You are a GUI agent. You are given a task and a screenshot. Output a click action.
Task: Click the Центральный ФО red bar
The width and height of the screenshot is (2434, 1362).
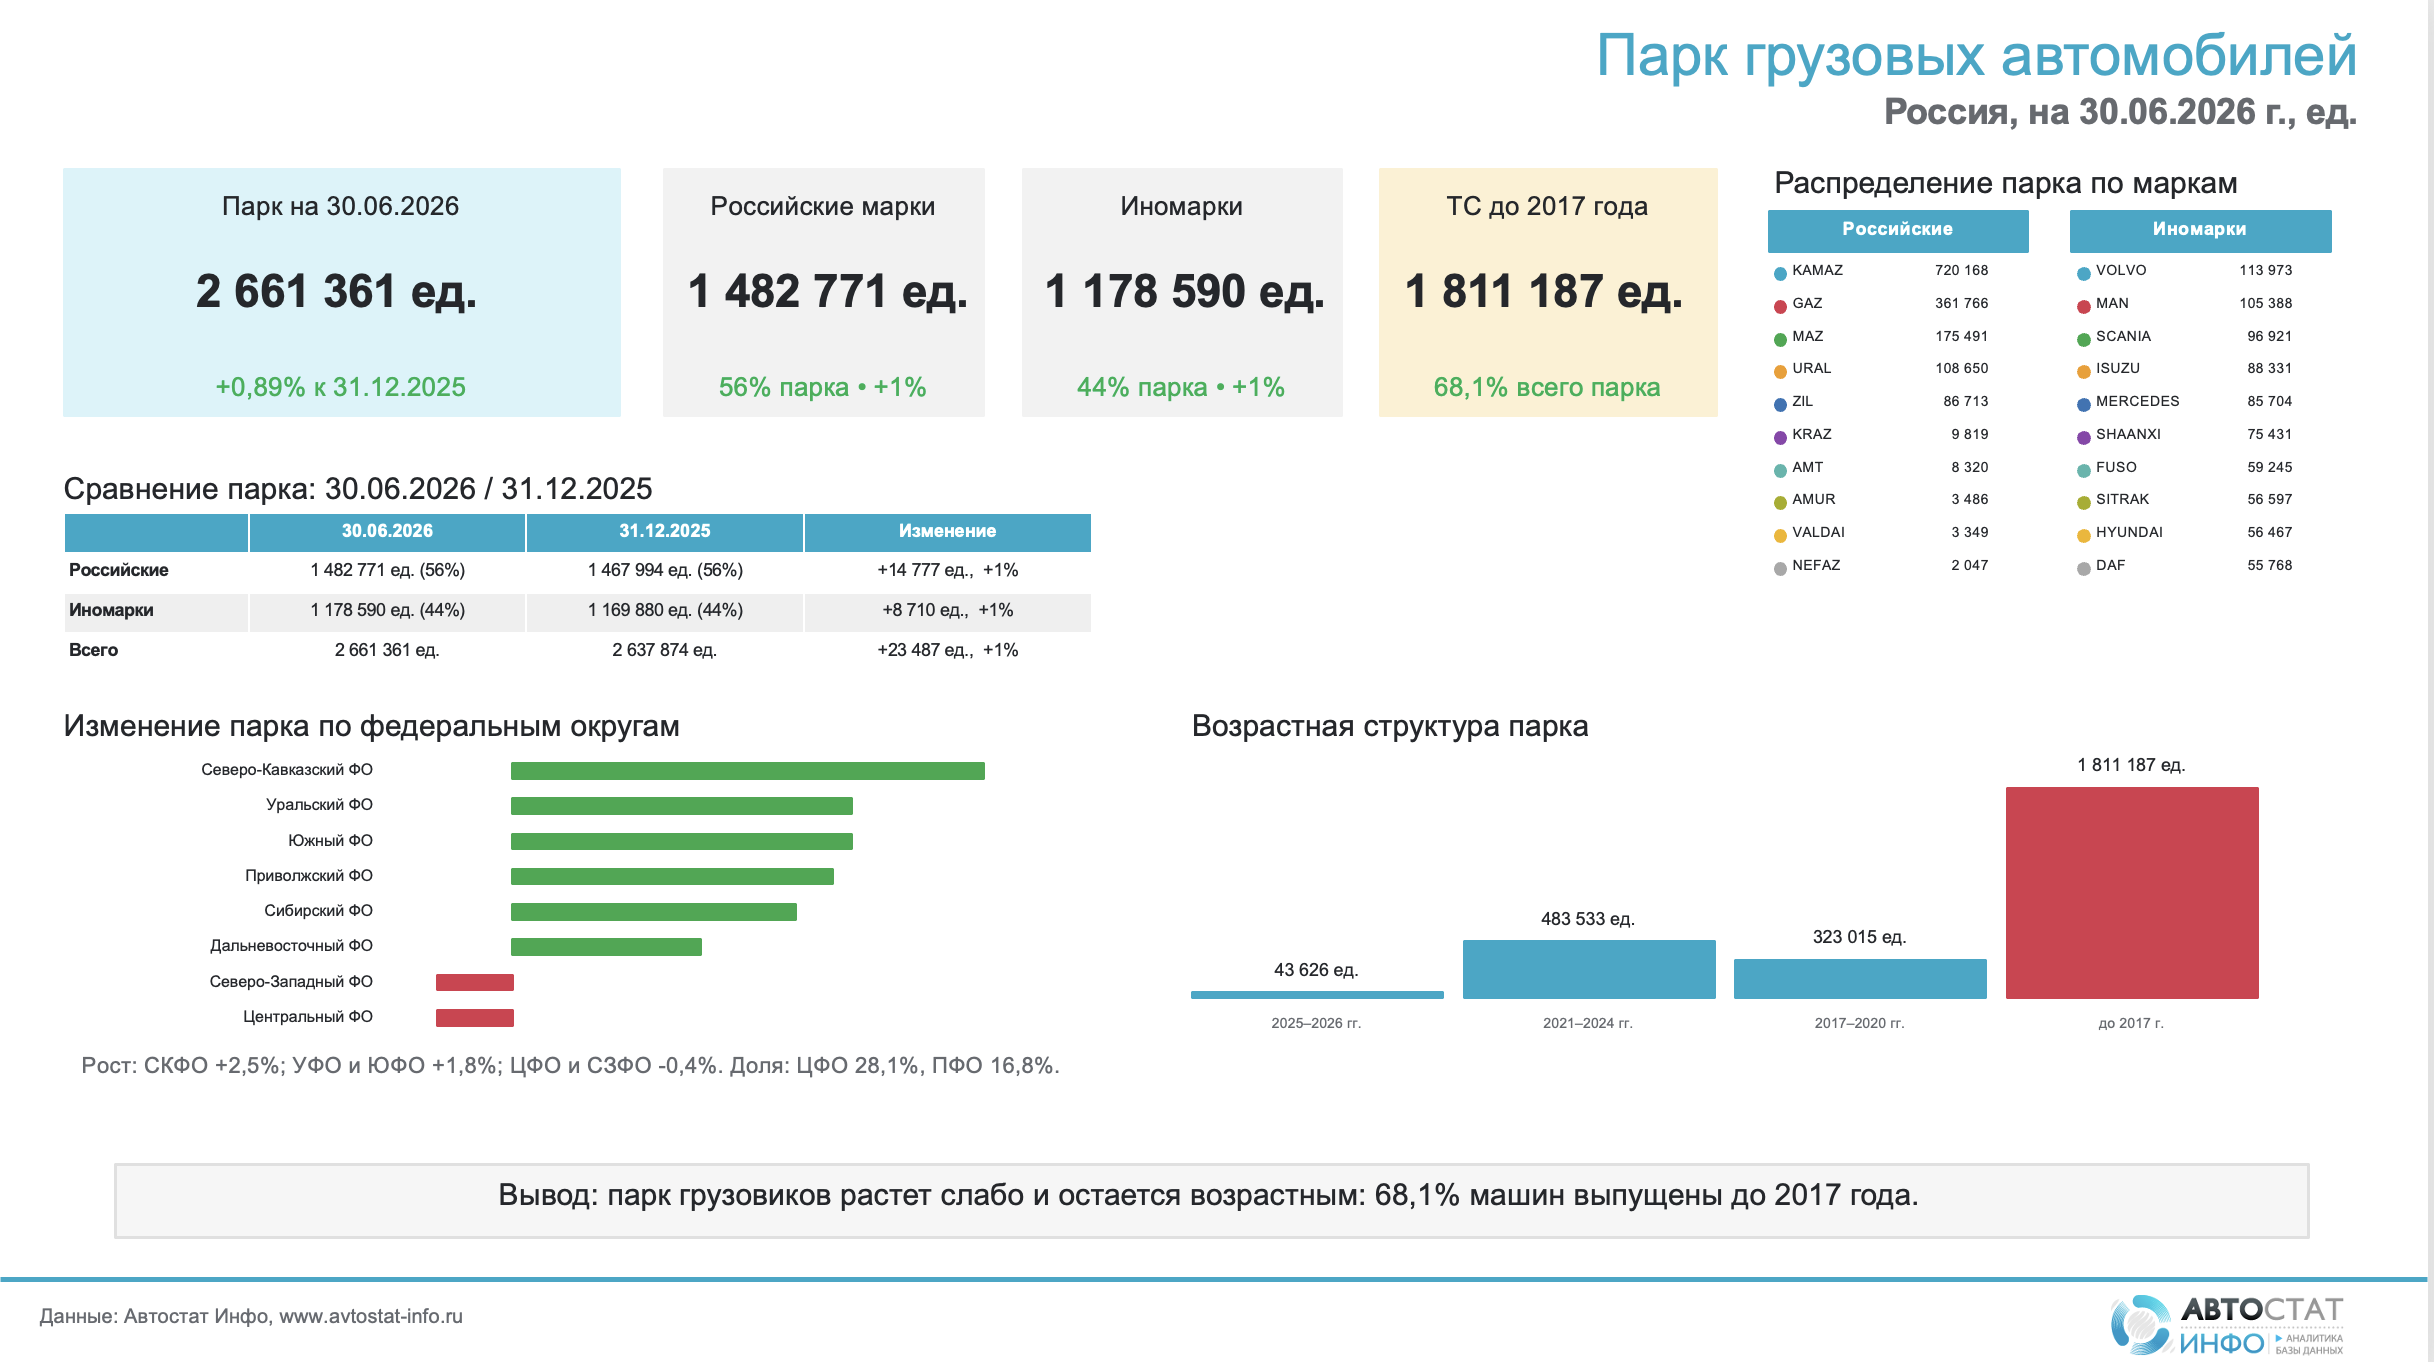click(x=475, y=1018)
